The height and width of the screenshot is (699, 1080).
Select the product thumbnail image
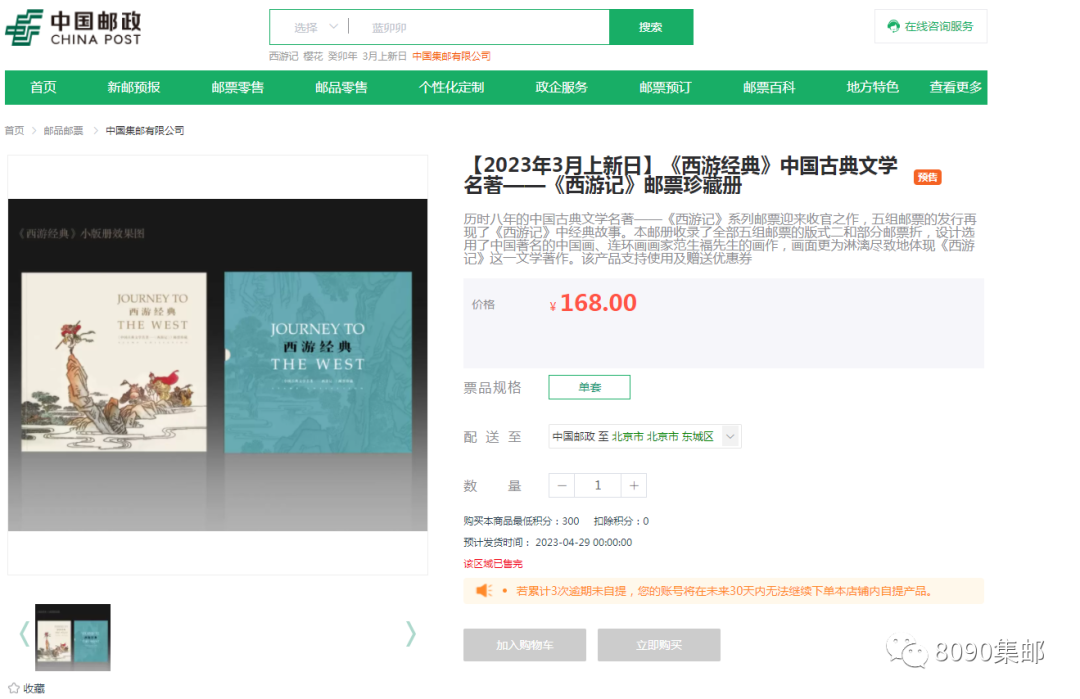coord(73,637)
